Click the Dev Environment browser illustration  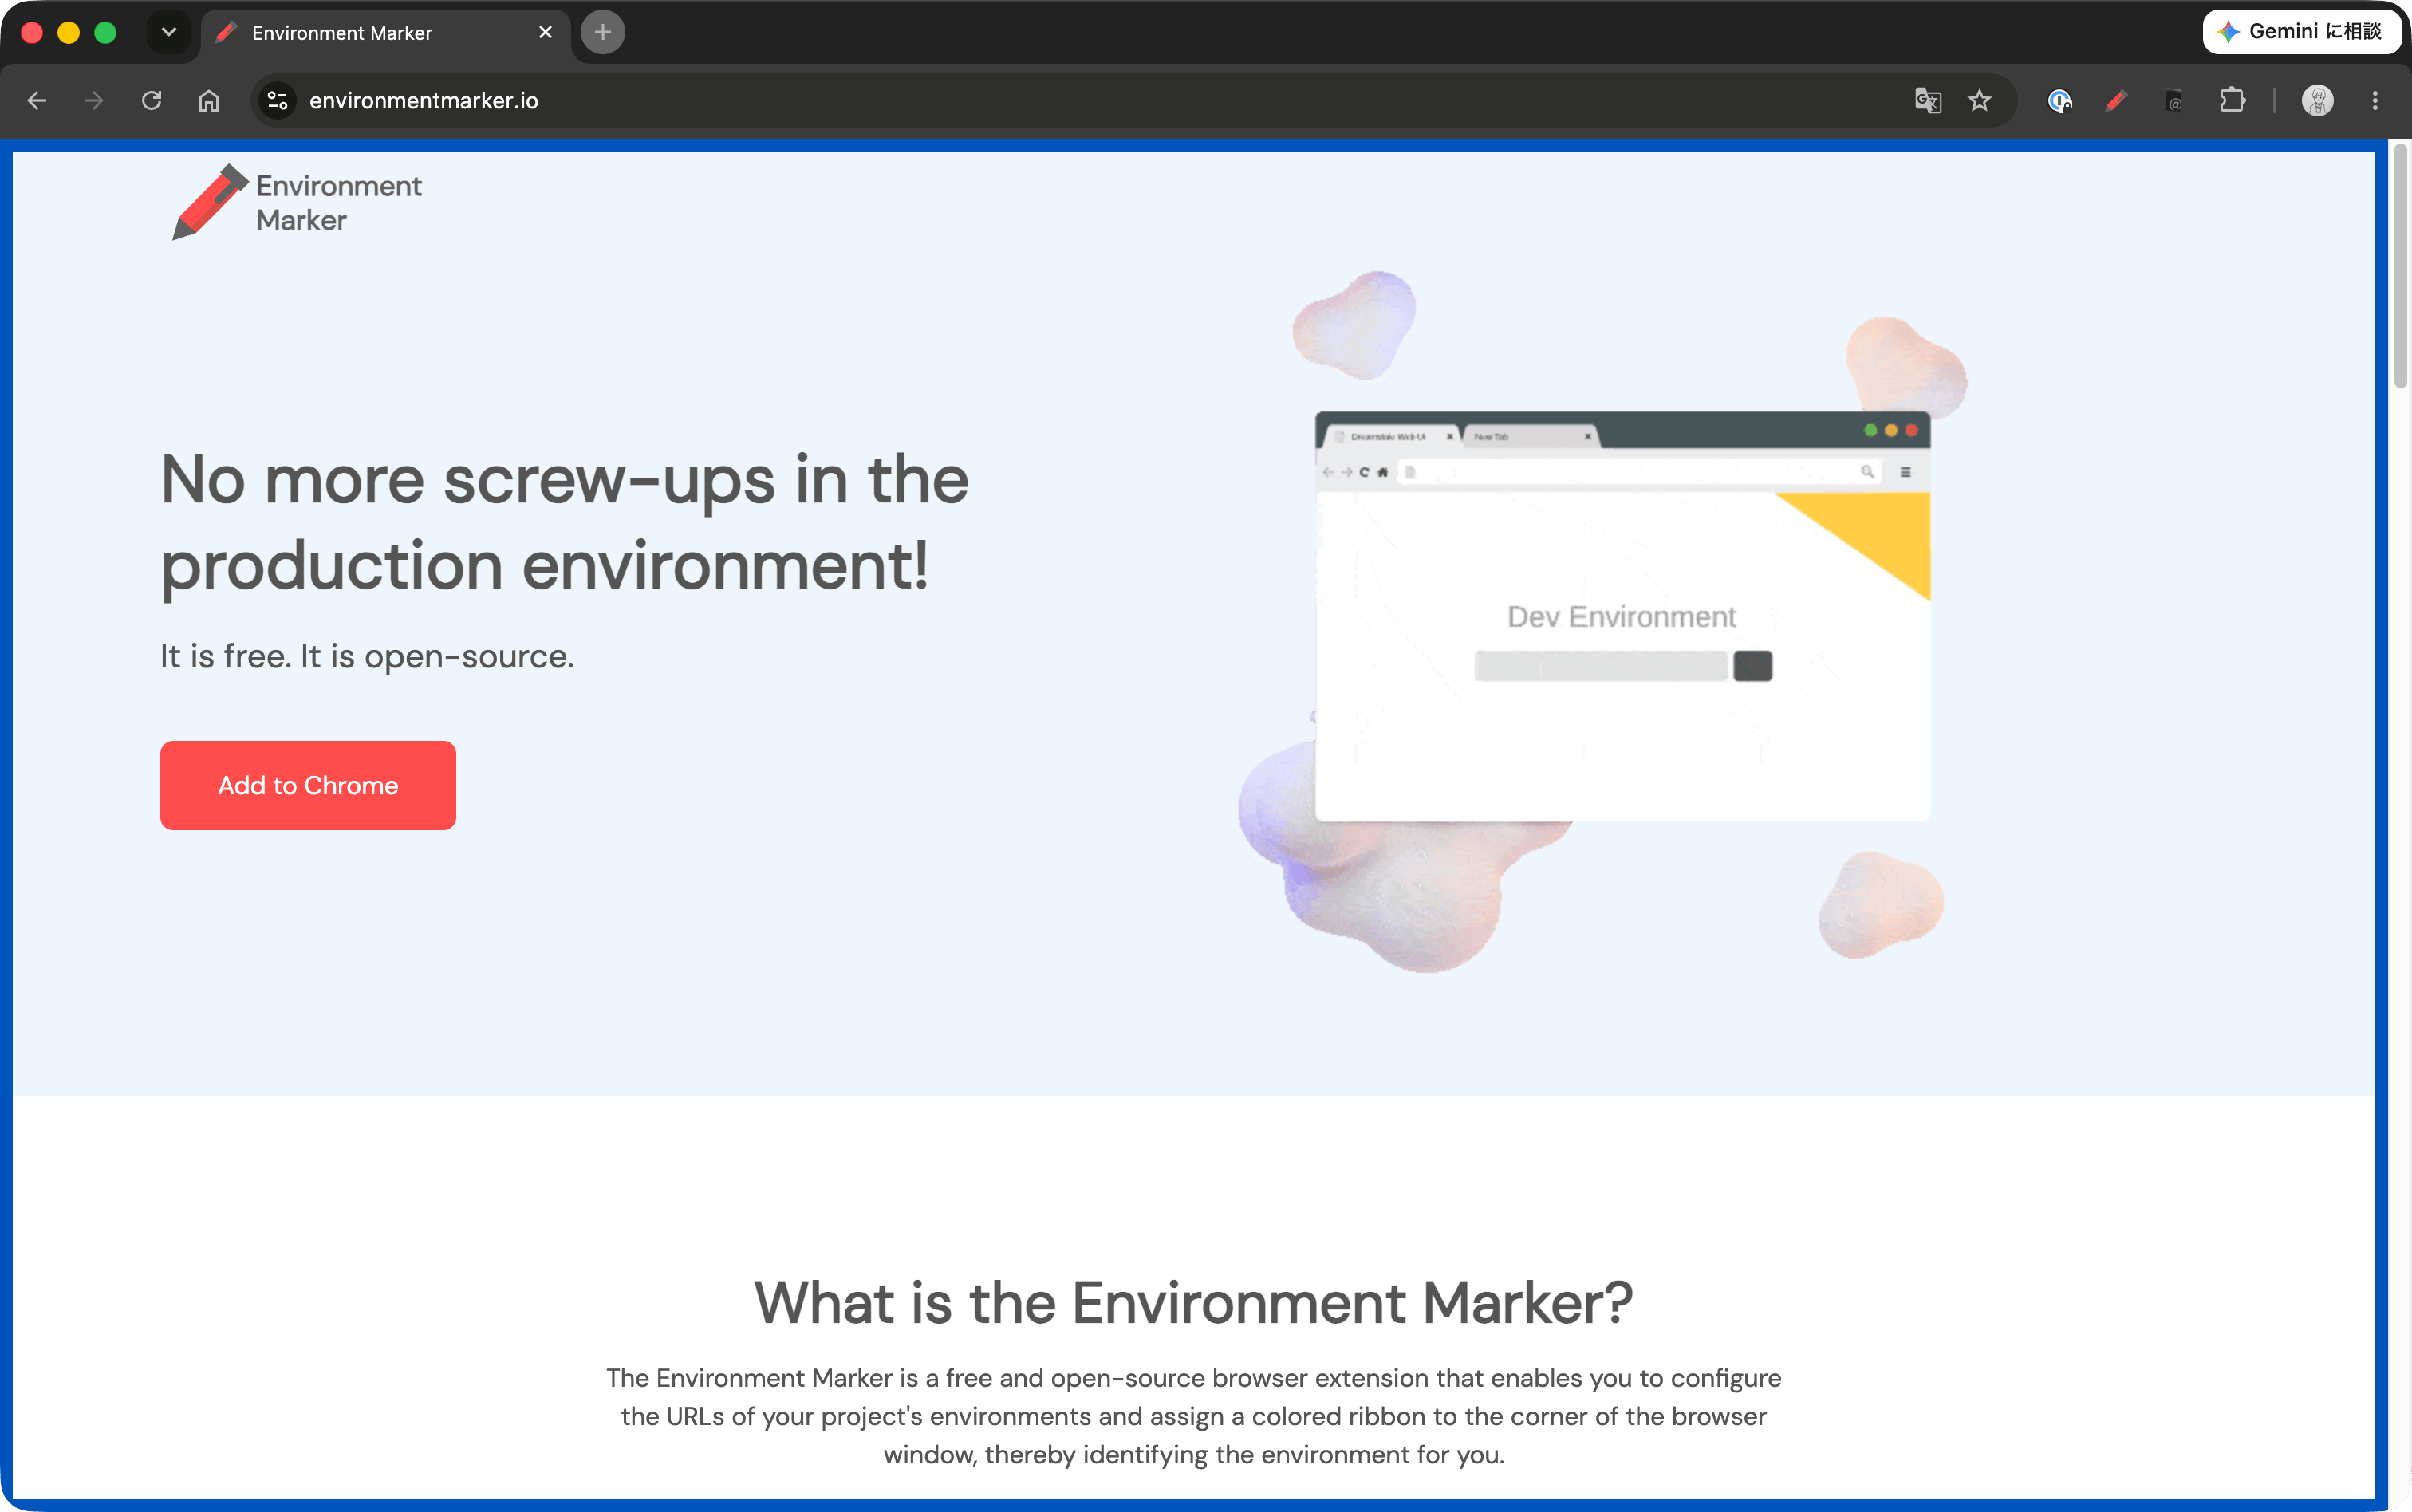click(1622, 616)
